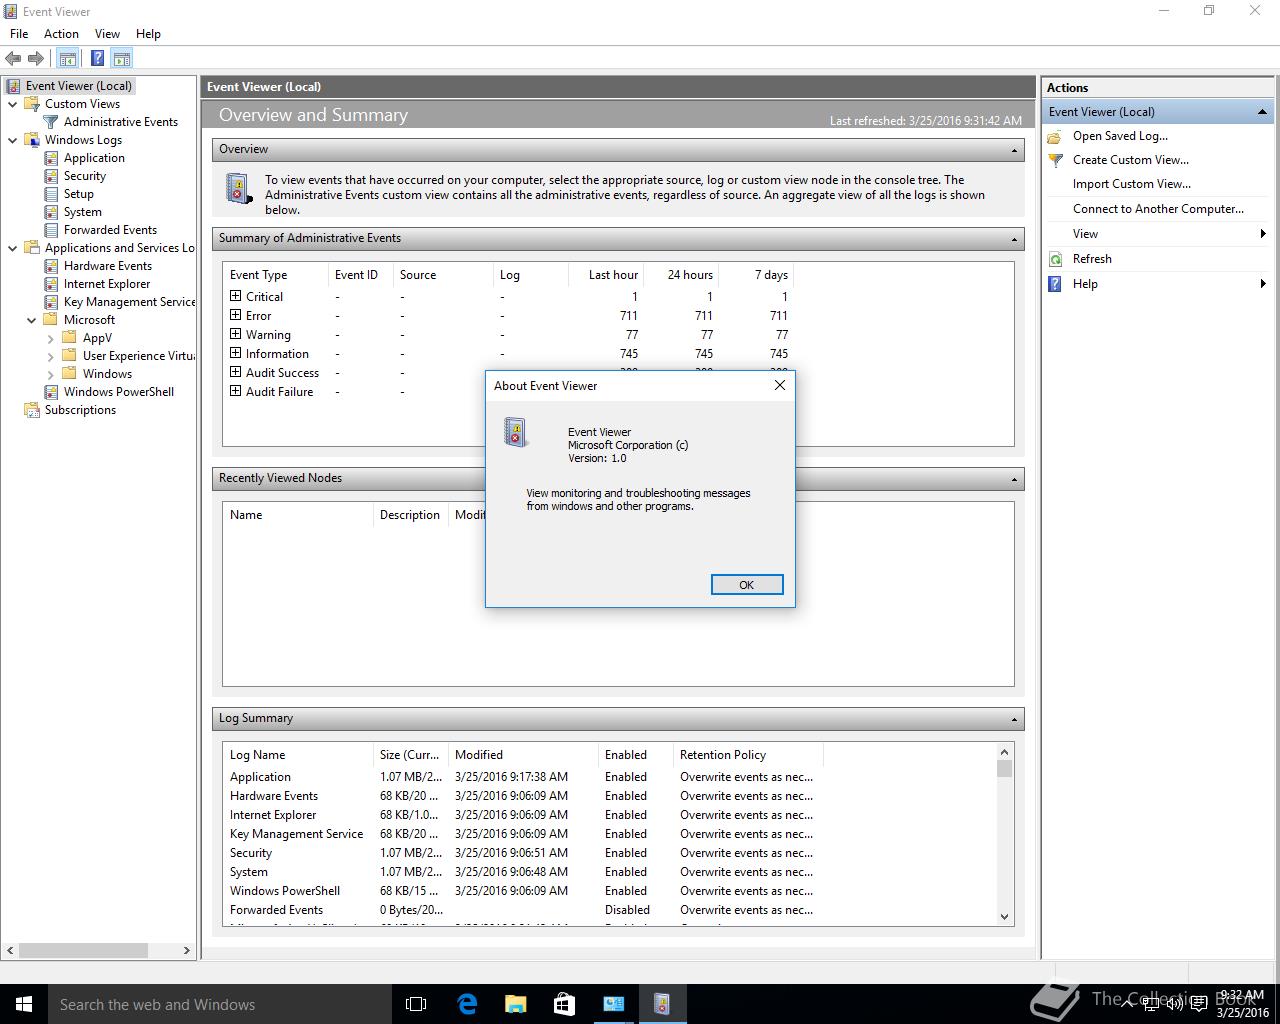Screen dimensions: 1280x1024
Task: Open the Help submenu in Actions pane
Action: 1158,284
